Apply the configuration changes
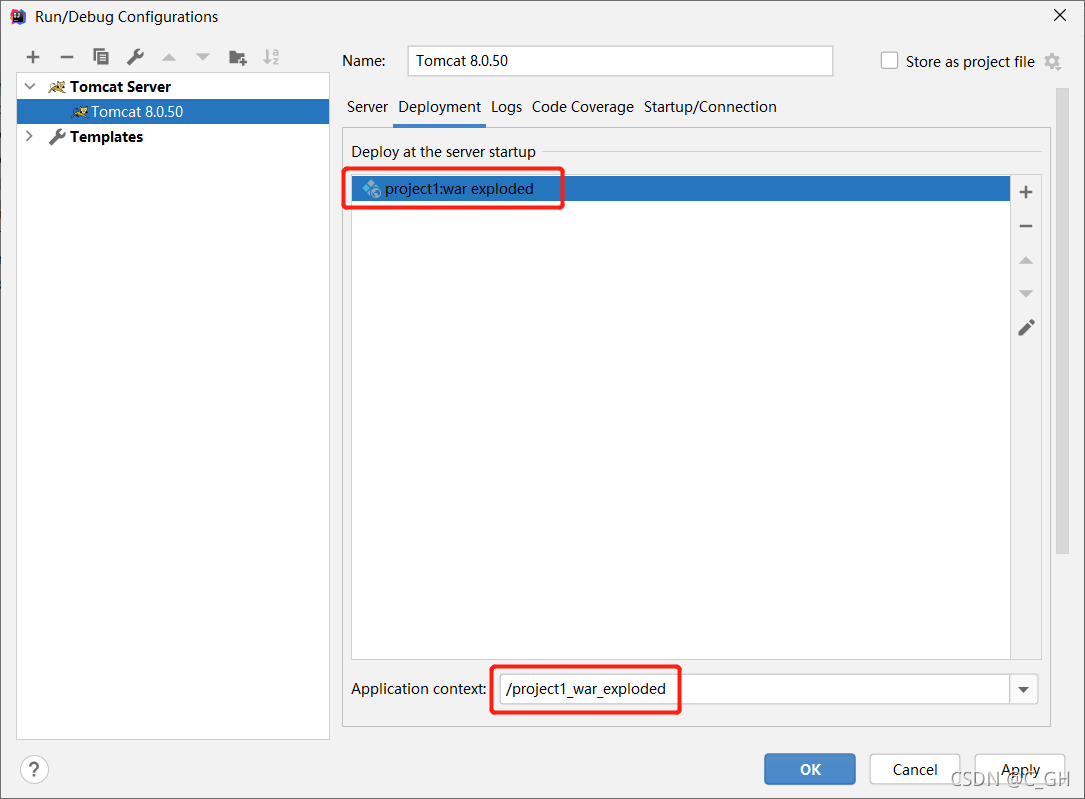Screen dimensions: 1085x799 click(1020, 769)
